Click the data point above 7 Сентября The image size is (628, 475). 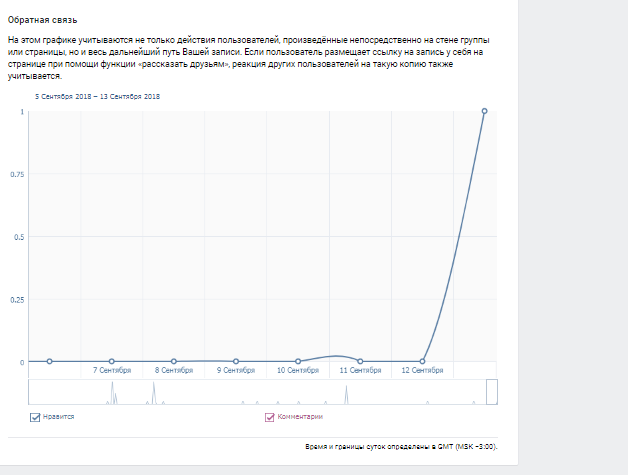[112, 361]
